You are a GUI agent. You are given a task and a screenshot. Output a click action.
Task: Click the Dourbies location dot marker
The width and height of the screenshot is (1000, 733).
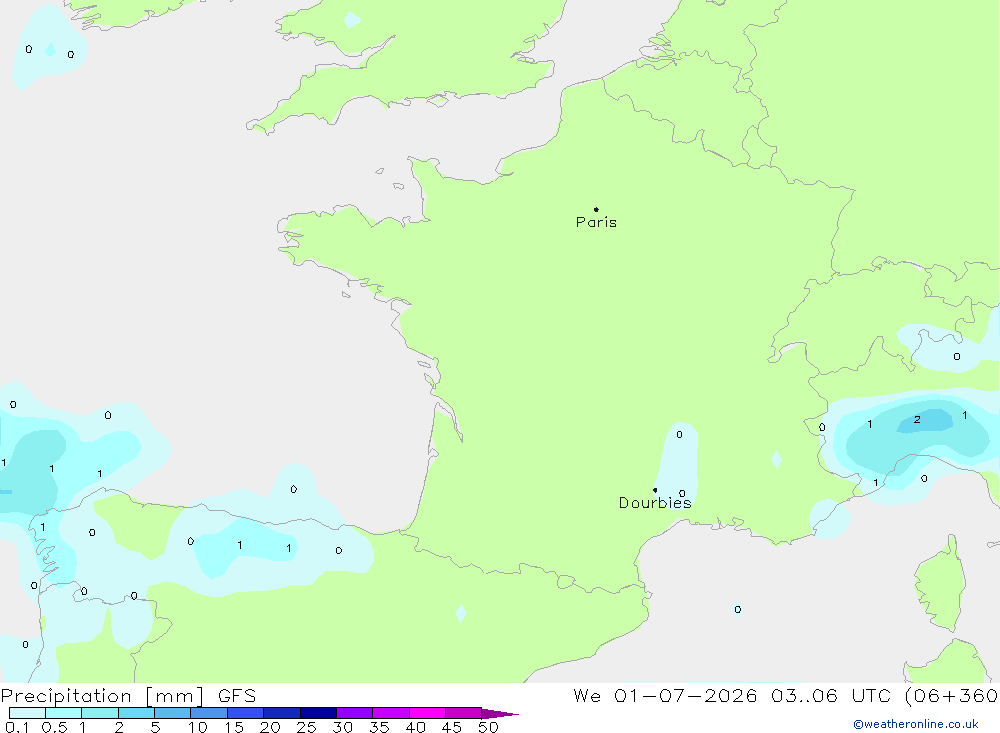pos(655,490)
